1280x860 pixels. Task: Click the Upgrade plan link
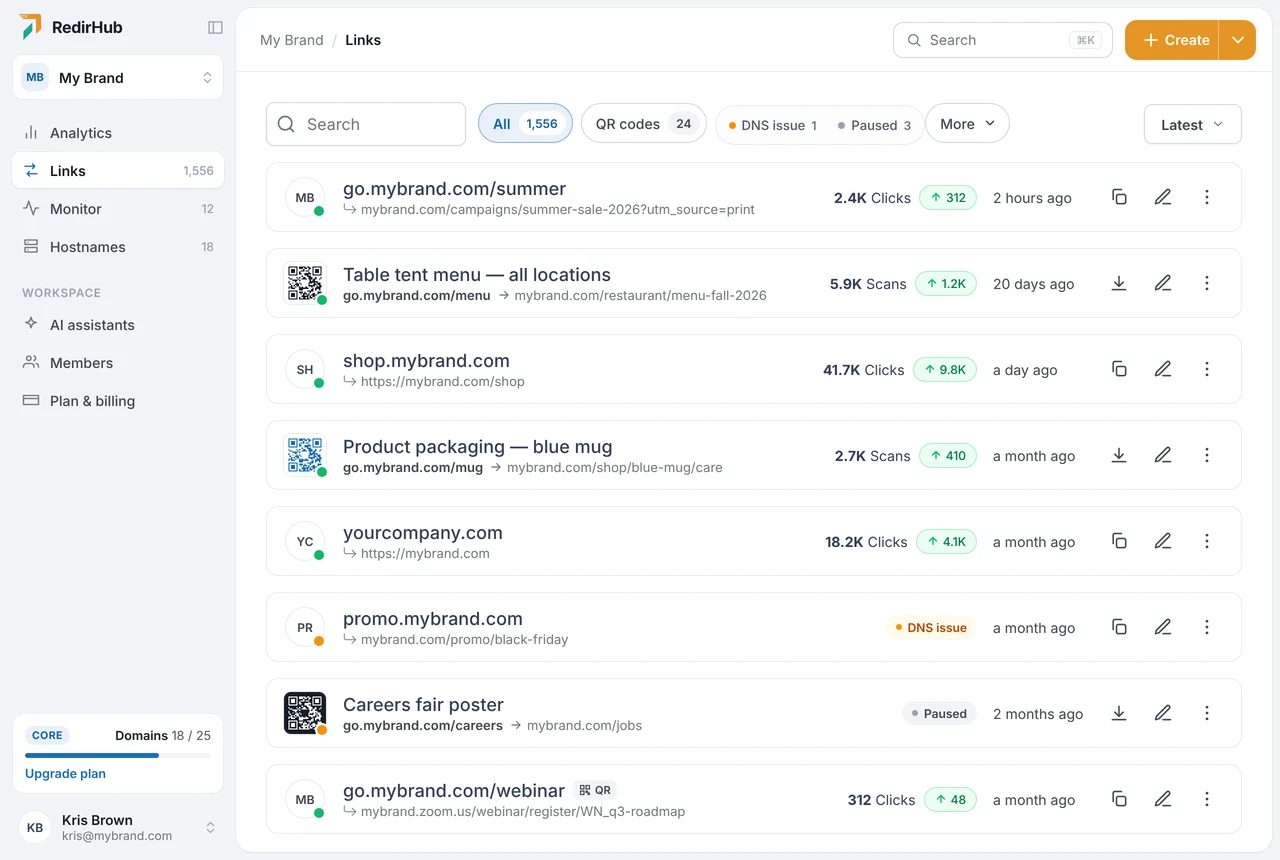(x=65, y=773)
